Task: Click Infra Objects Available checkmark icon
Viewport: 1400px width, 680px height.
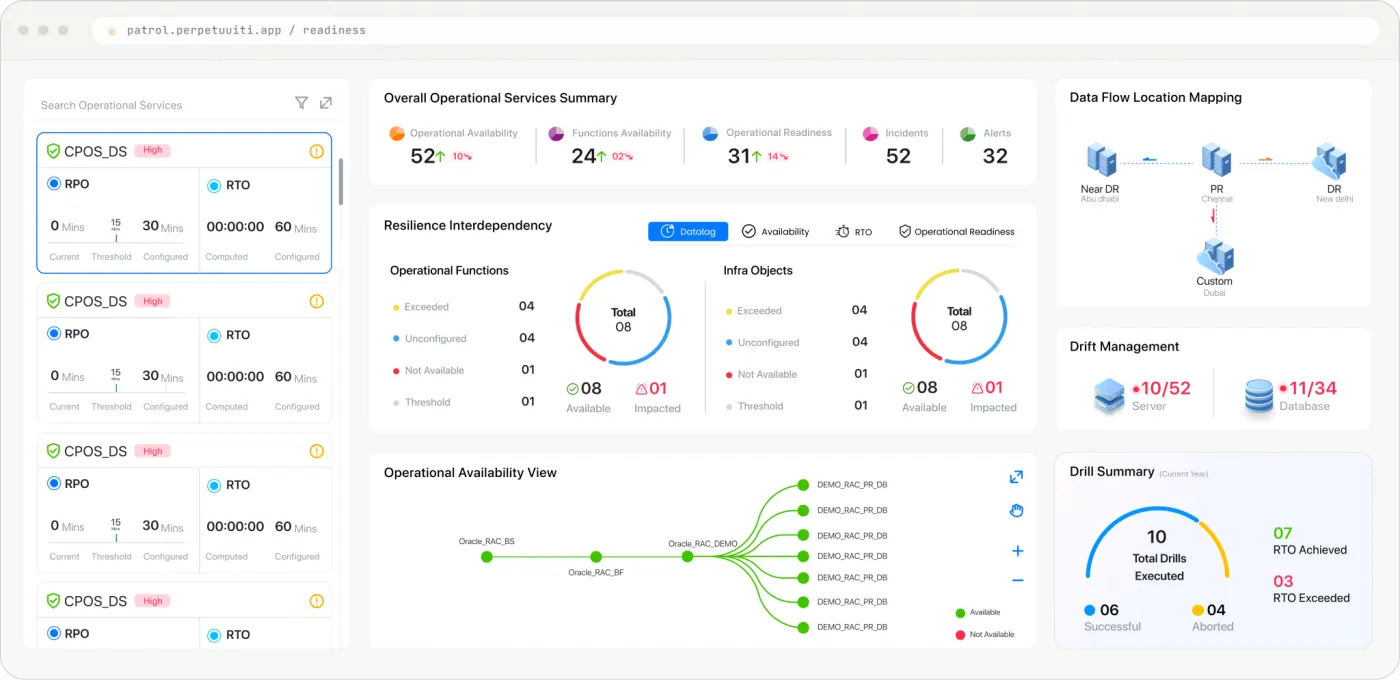Action: 909,388
